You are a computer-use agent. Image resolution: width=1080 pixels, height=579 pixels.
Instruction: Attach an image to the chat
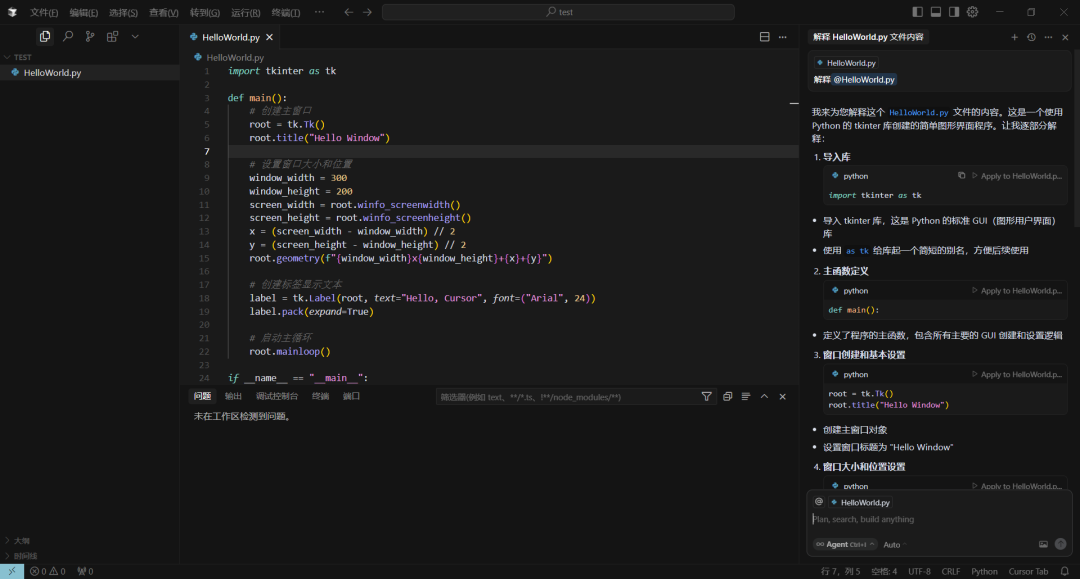pyautogui.click(x=1043, y=545)
